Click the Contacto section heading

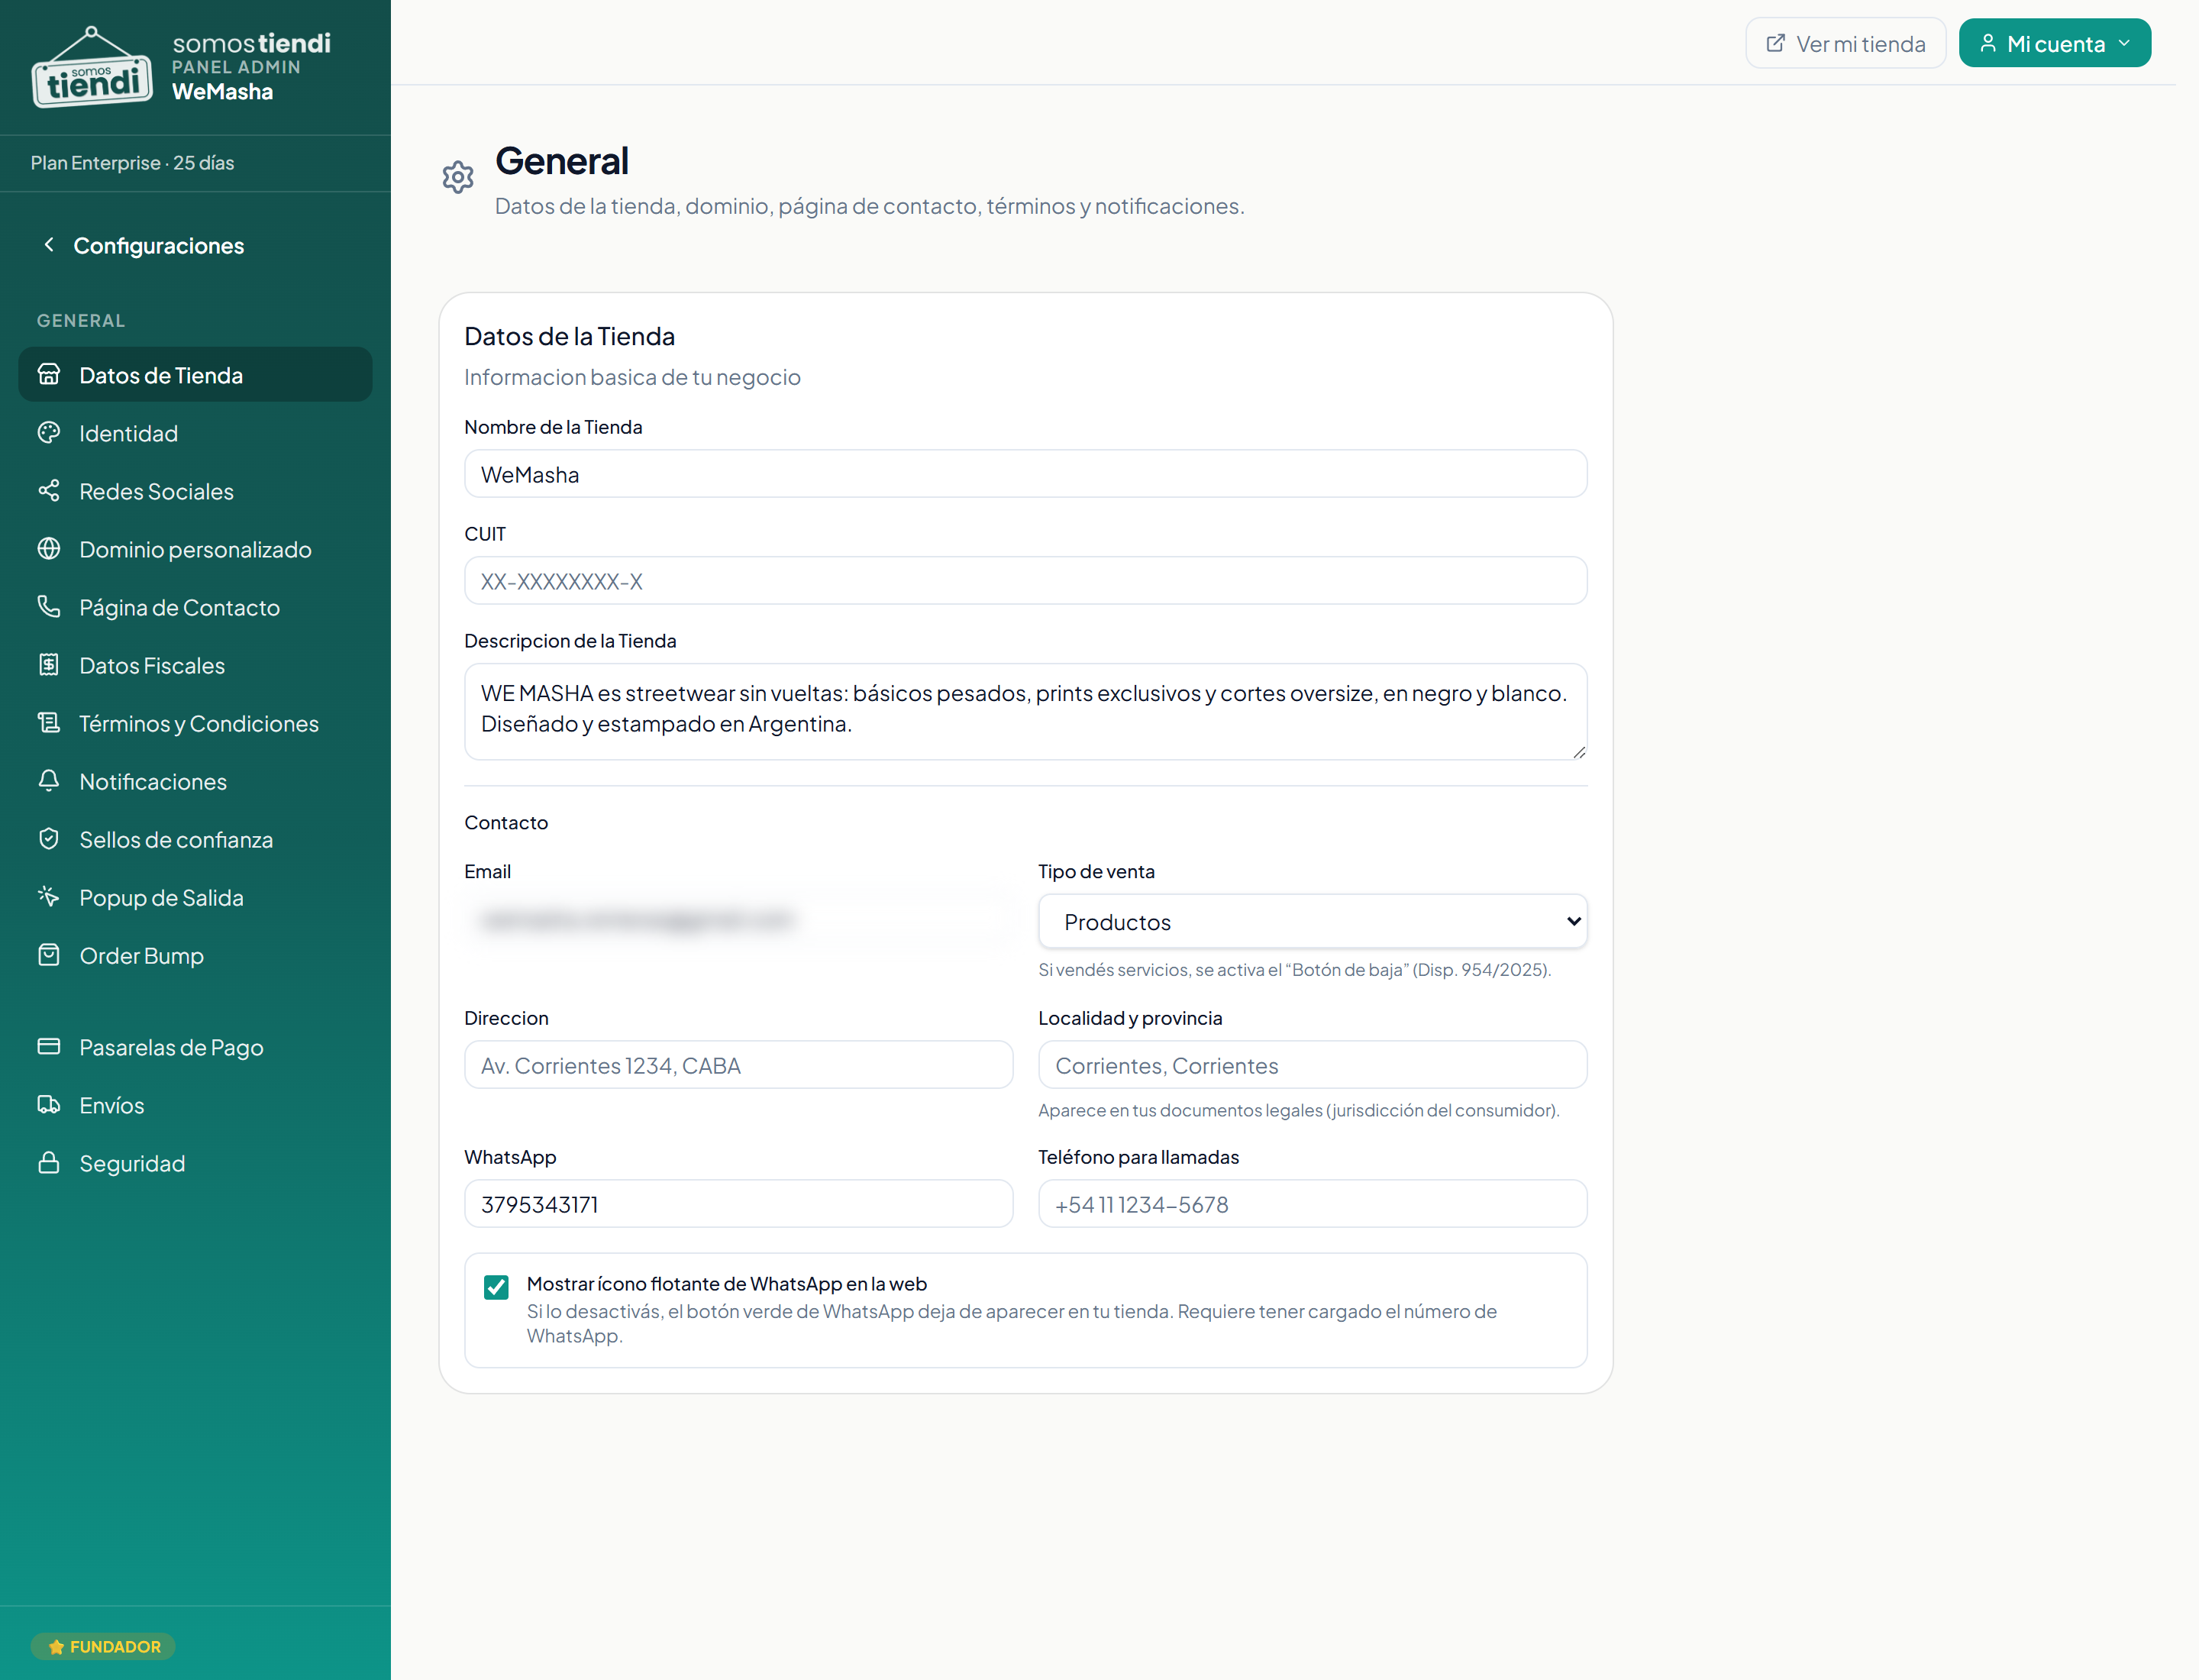pos(506,822)
